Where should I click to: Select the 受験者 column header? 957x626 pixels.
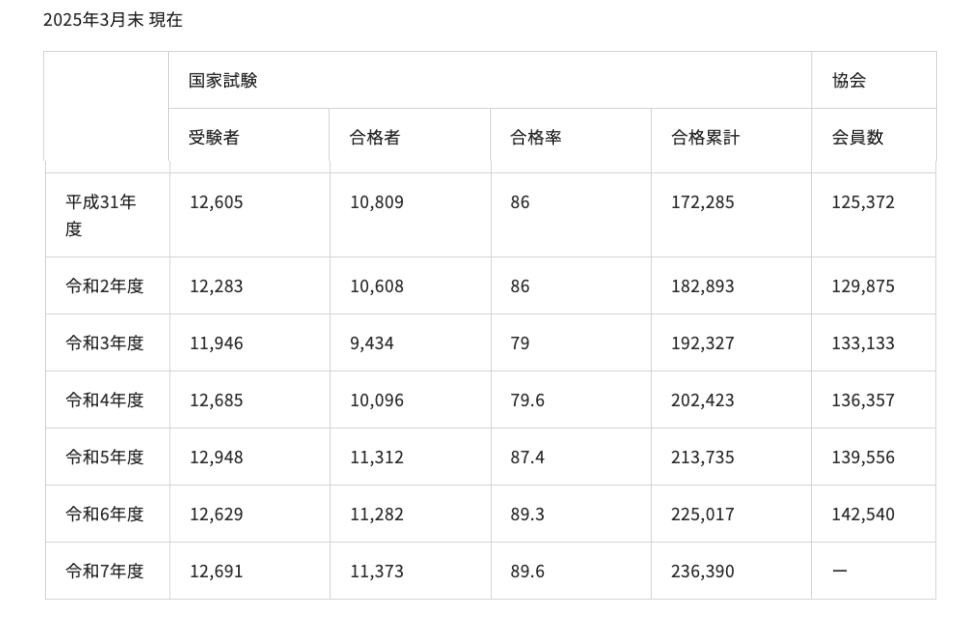tap(214, 138)
